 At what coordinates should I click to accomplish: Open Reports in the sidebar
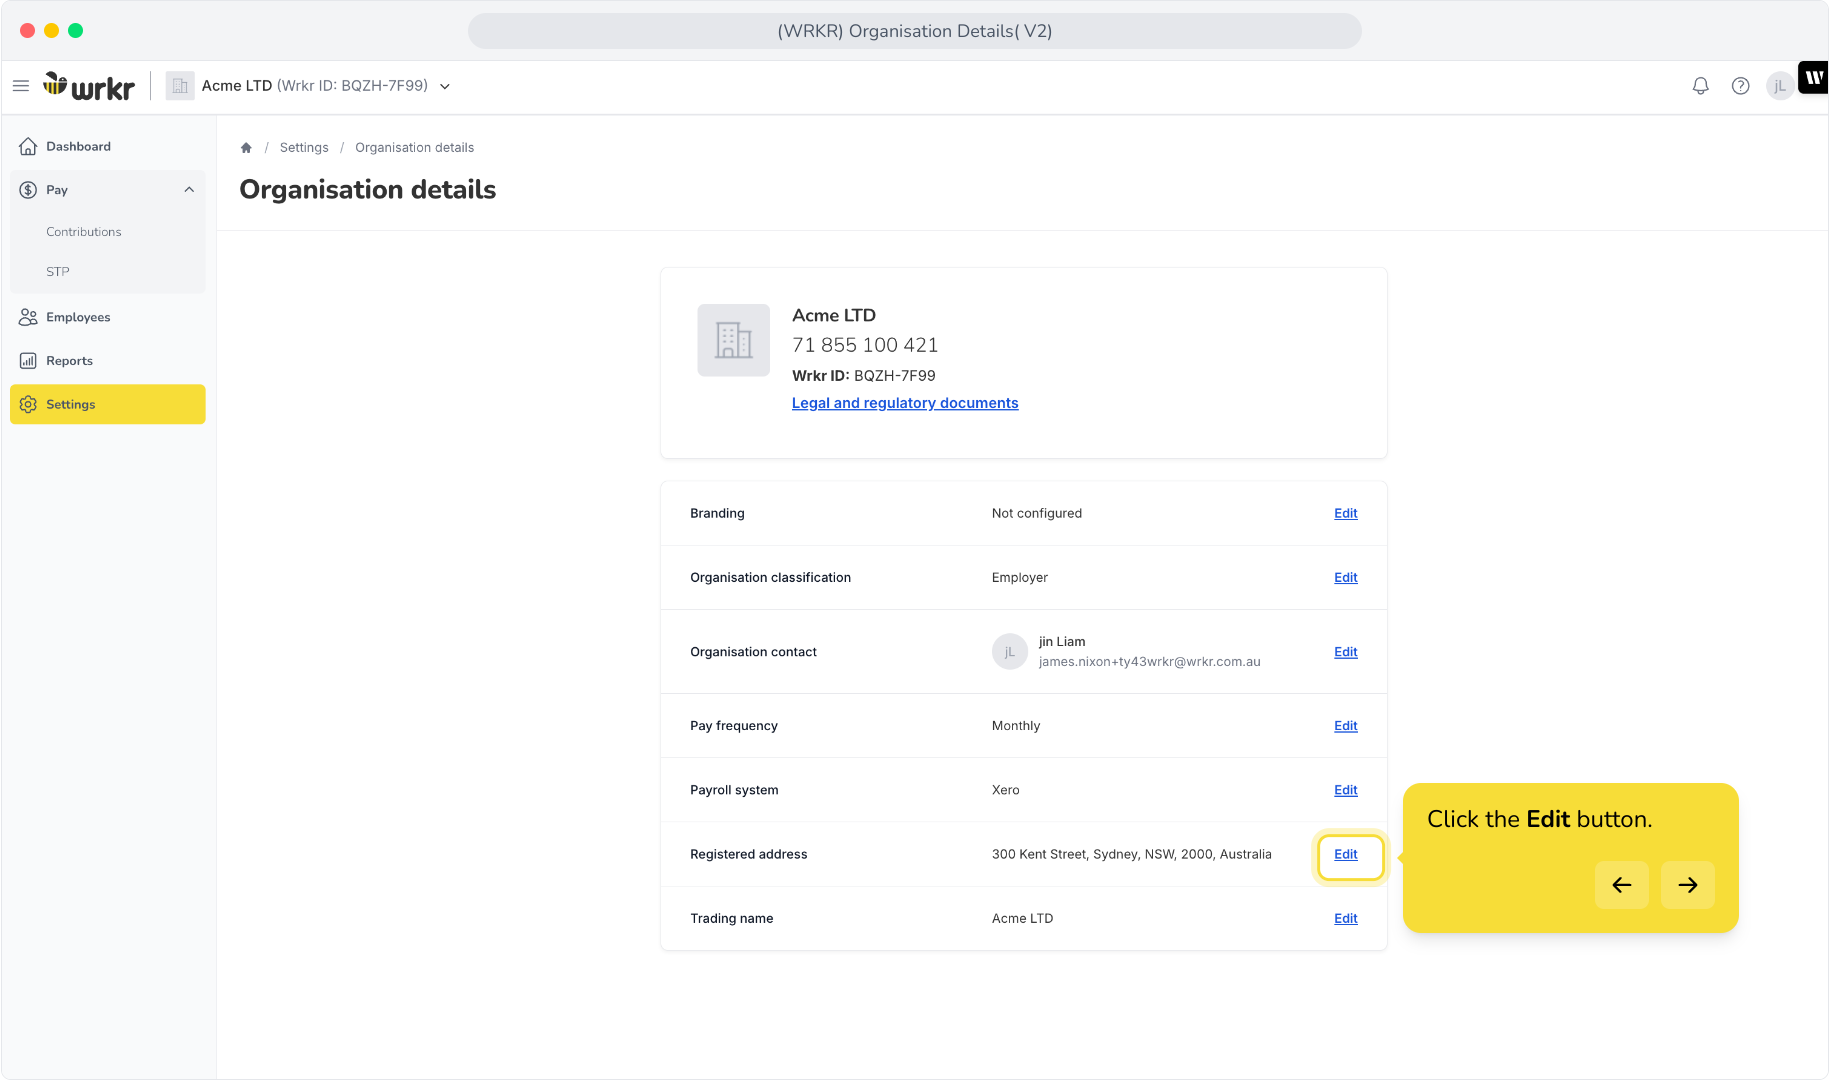[108, 361]
